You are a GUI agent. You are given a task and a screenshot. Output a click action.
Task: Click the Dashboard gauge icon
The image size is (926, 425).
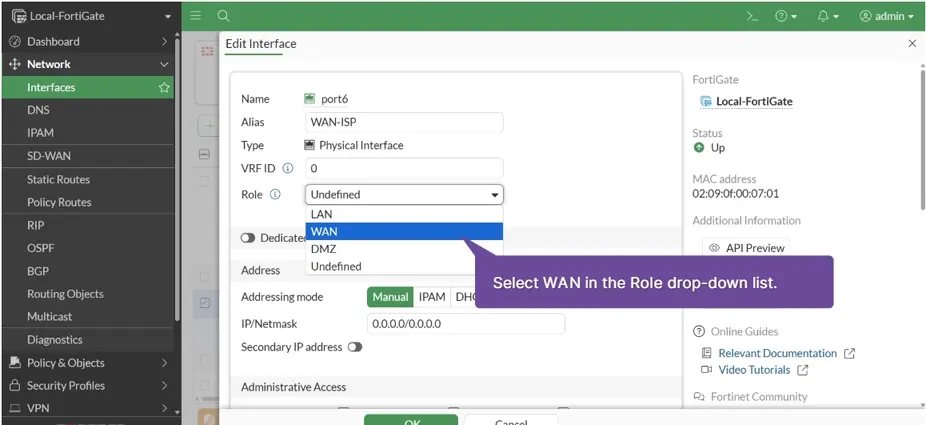click(x=15, y=42)
